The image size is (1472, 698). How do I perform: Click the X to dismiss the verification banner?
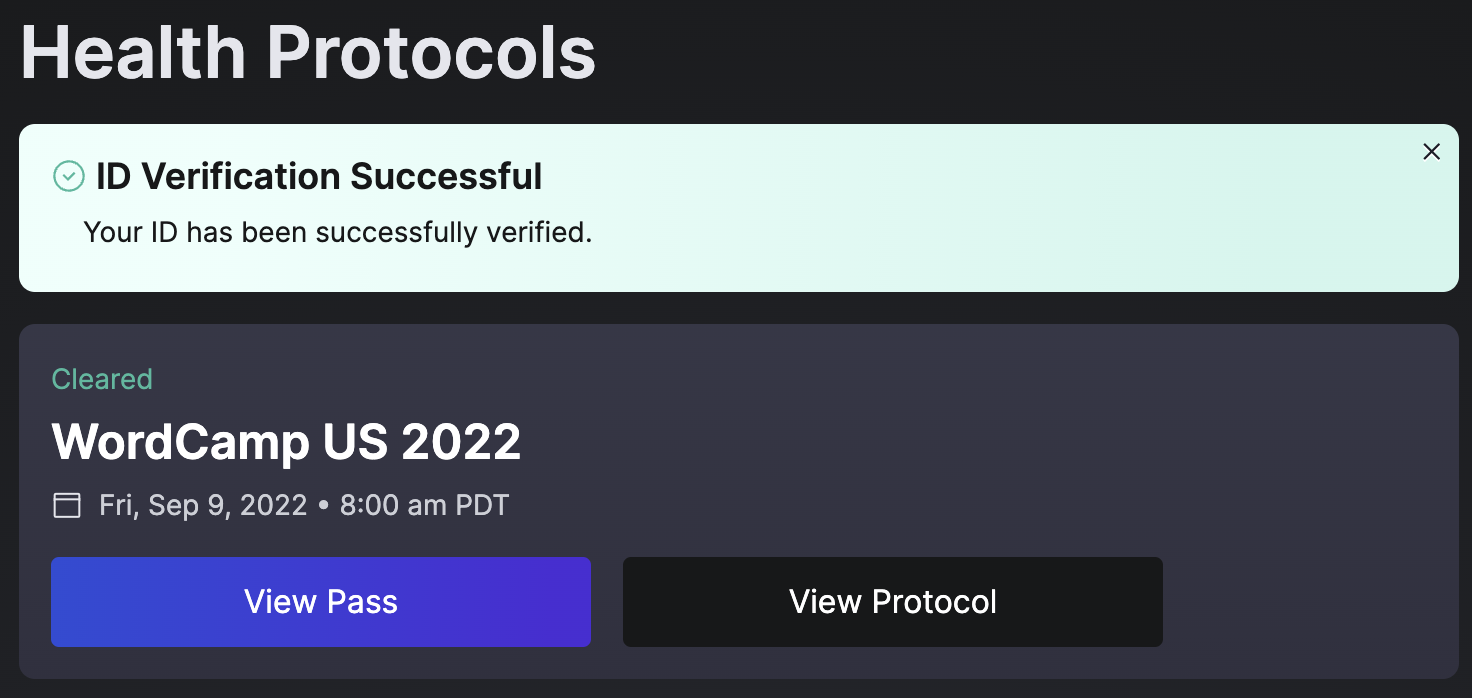click(1431, 151)
